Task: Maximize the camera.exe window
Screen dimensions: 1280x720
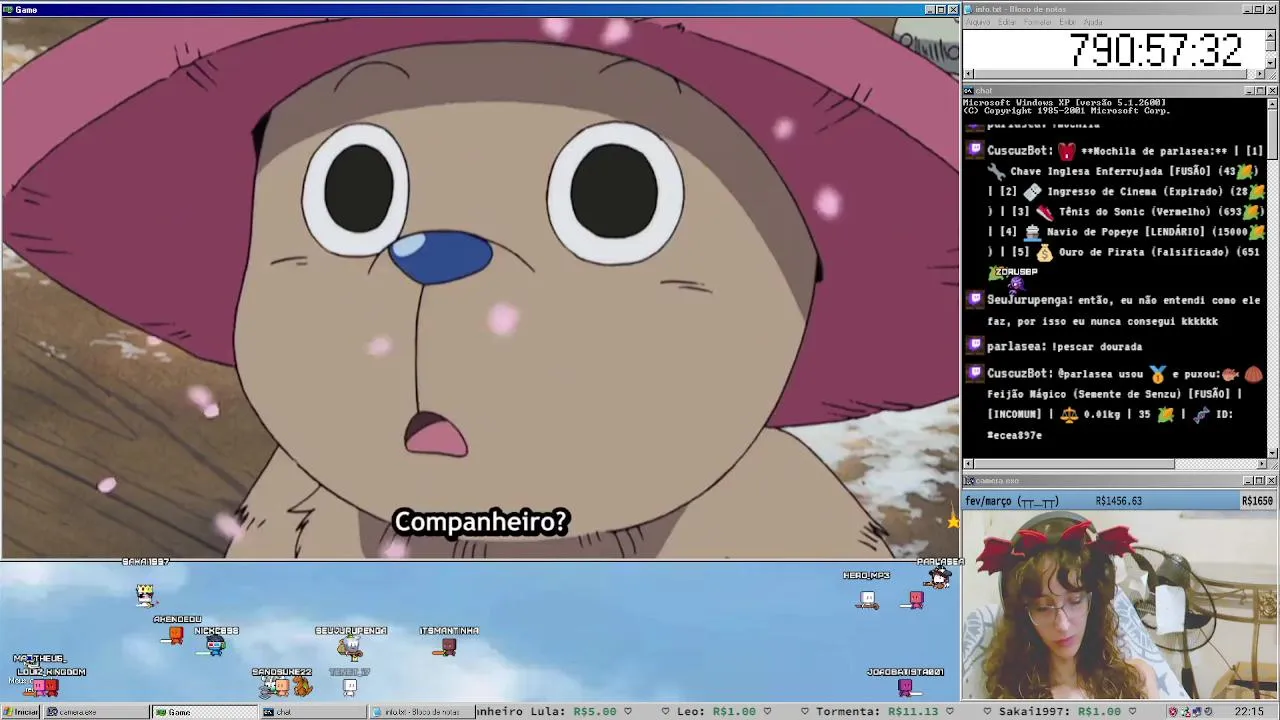Action: coord(1261,481)
